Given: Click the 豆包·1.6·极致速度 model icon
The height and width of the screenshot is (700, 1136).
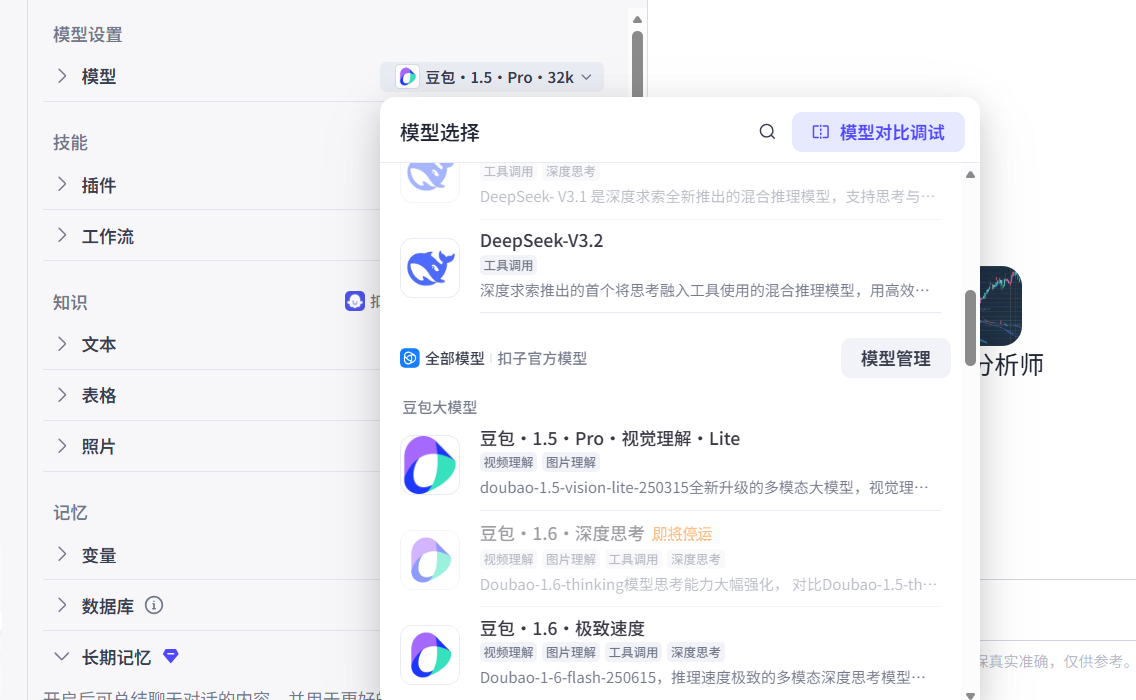Looking at the screenshot, I should tap(430, 655).
